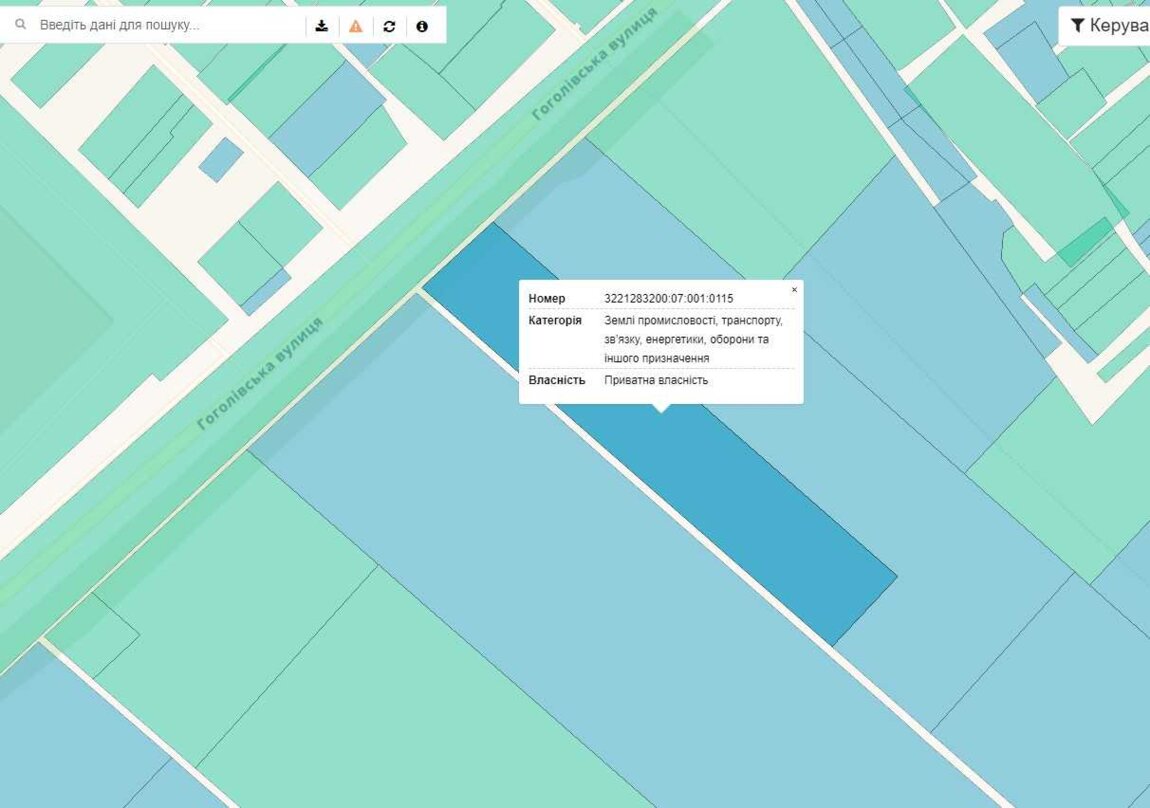Open the orange warning triangle icon

click(356, 26)
